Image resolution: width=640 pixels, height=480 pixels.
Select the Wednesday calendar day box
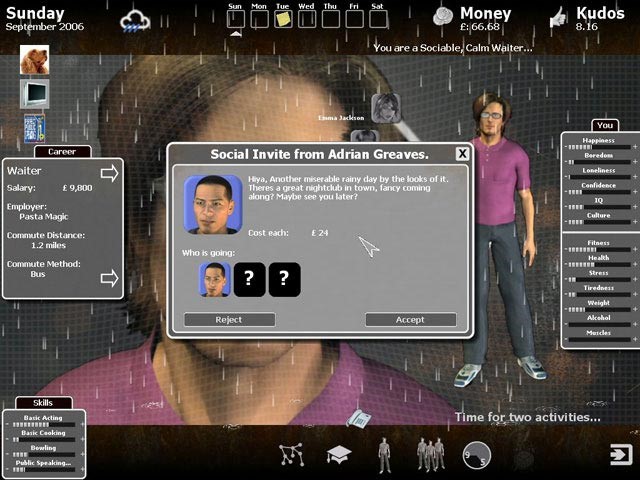307,19
